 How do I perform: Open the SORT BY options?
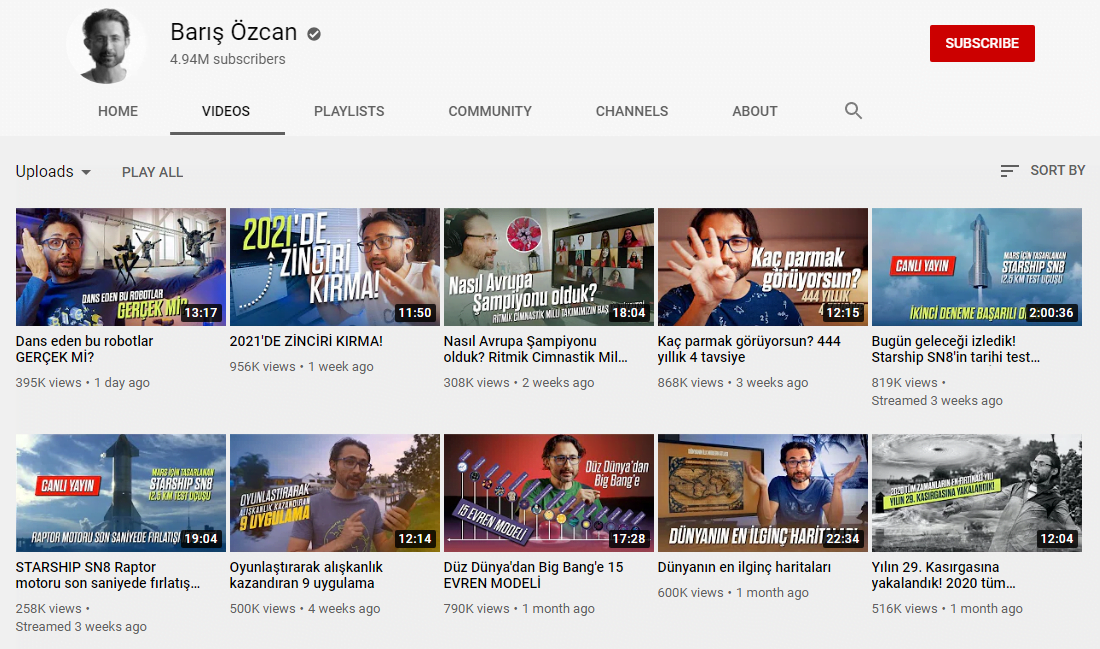(x=1058, y=171)
